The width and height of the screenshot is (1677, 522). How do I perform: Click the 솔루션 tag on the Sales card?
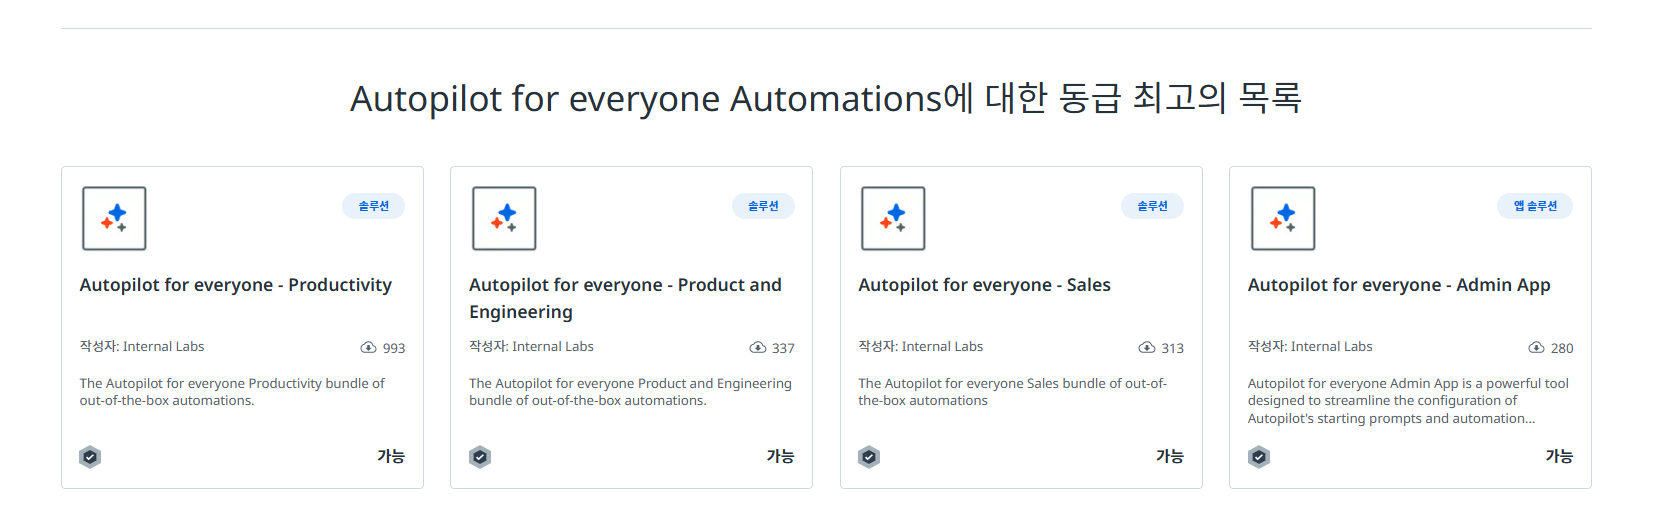coord(1153,206)
